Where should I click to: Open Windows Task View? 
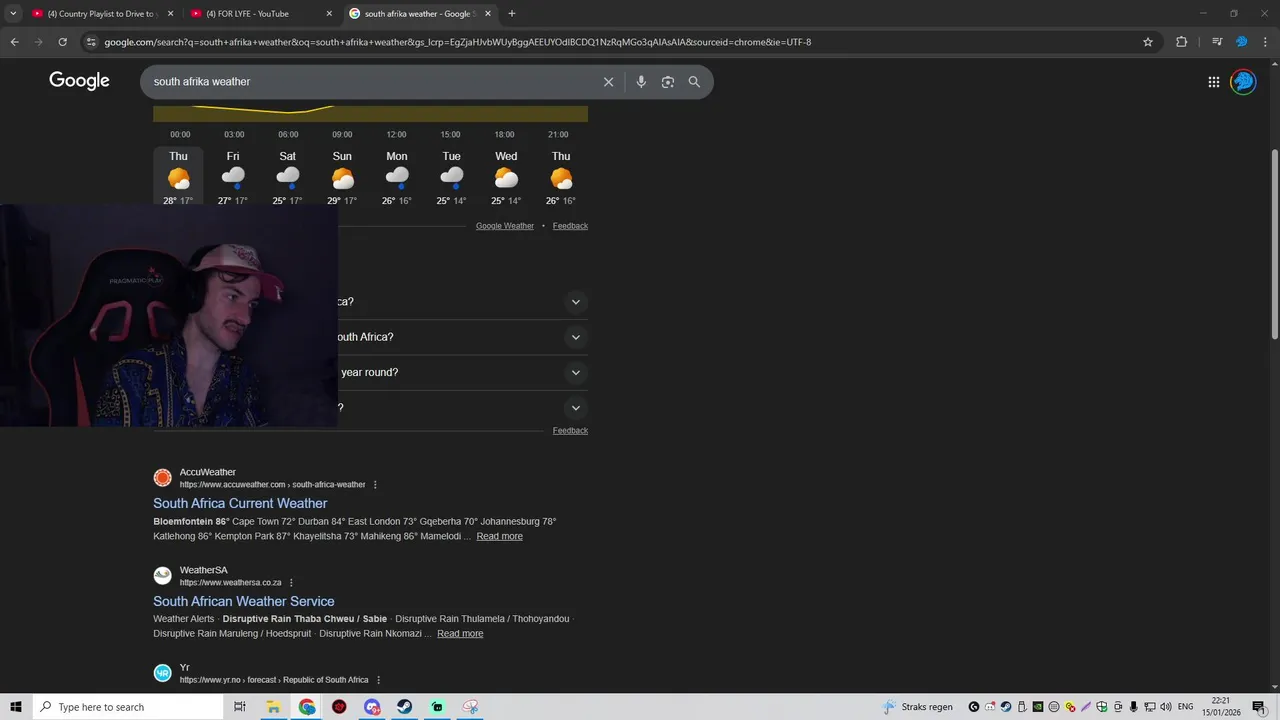240,707
